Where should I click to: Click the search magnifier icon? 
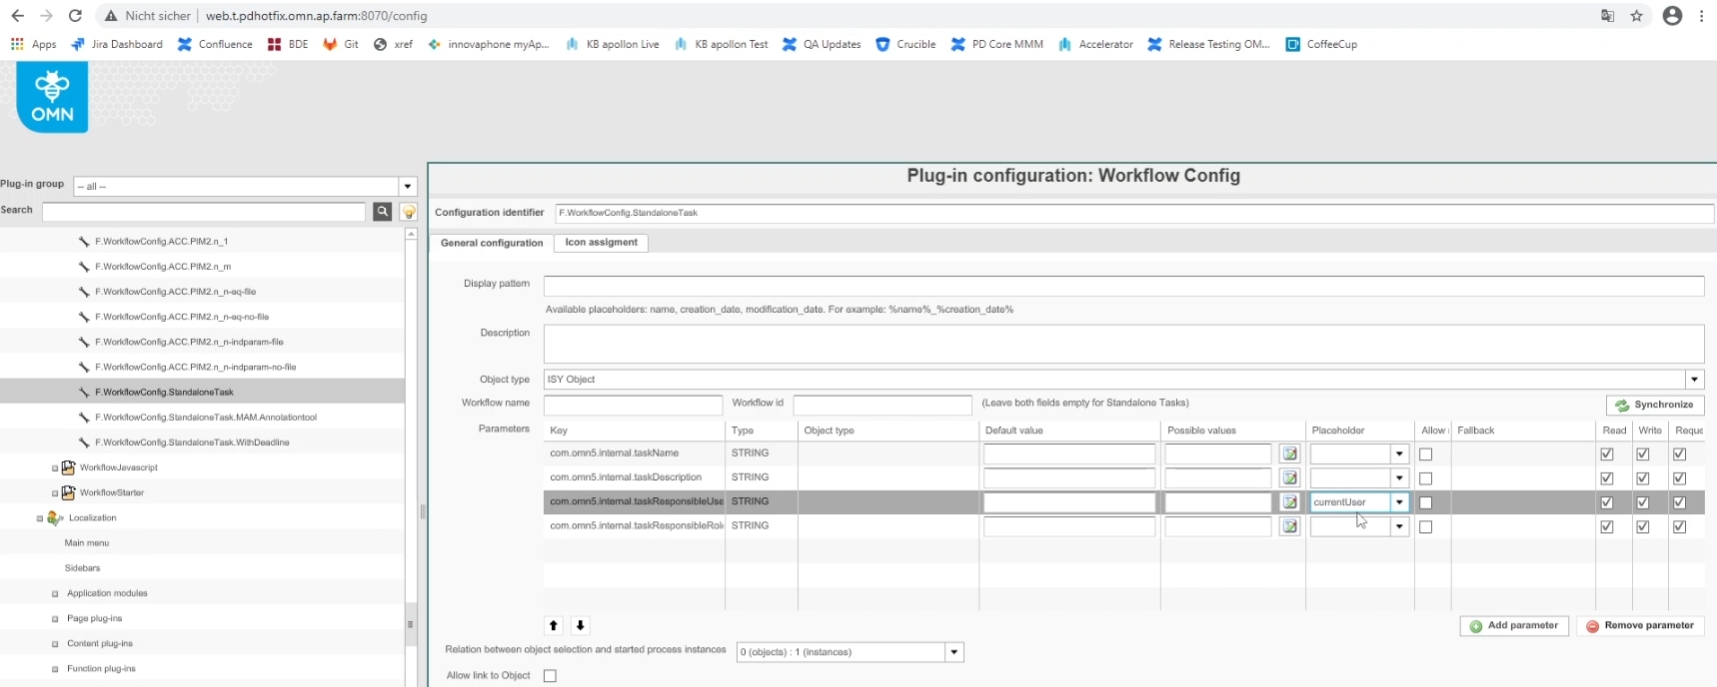382,211
